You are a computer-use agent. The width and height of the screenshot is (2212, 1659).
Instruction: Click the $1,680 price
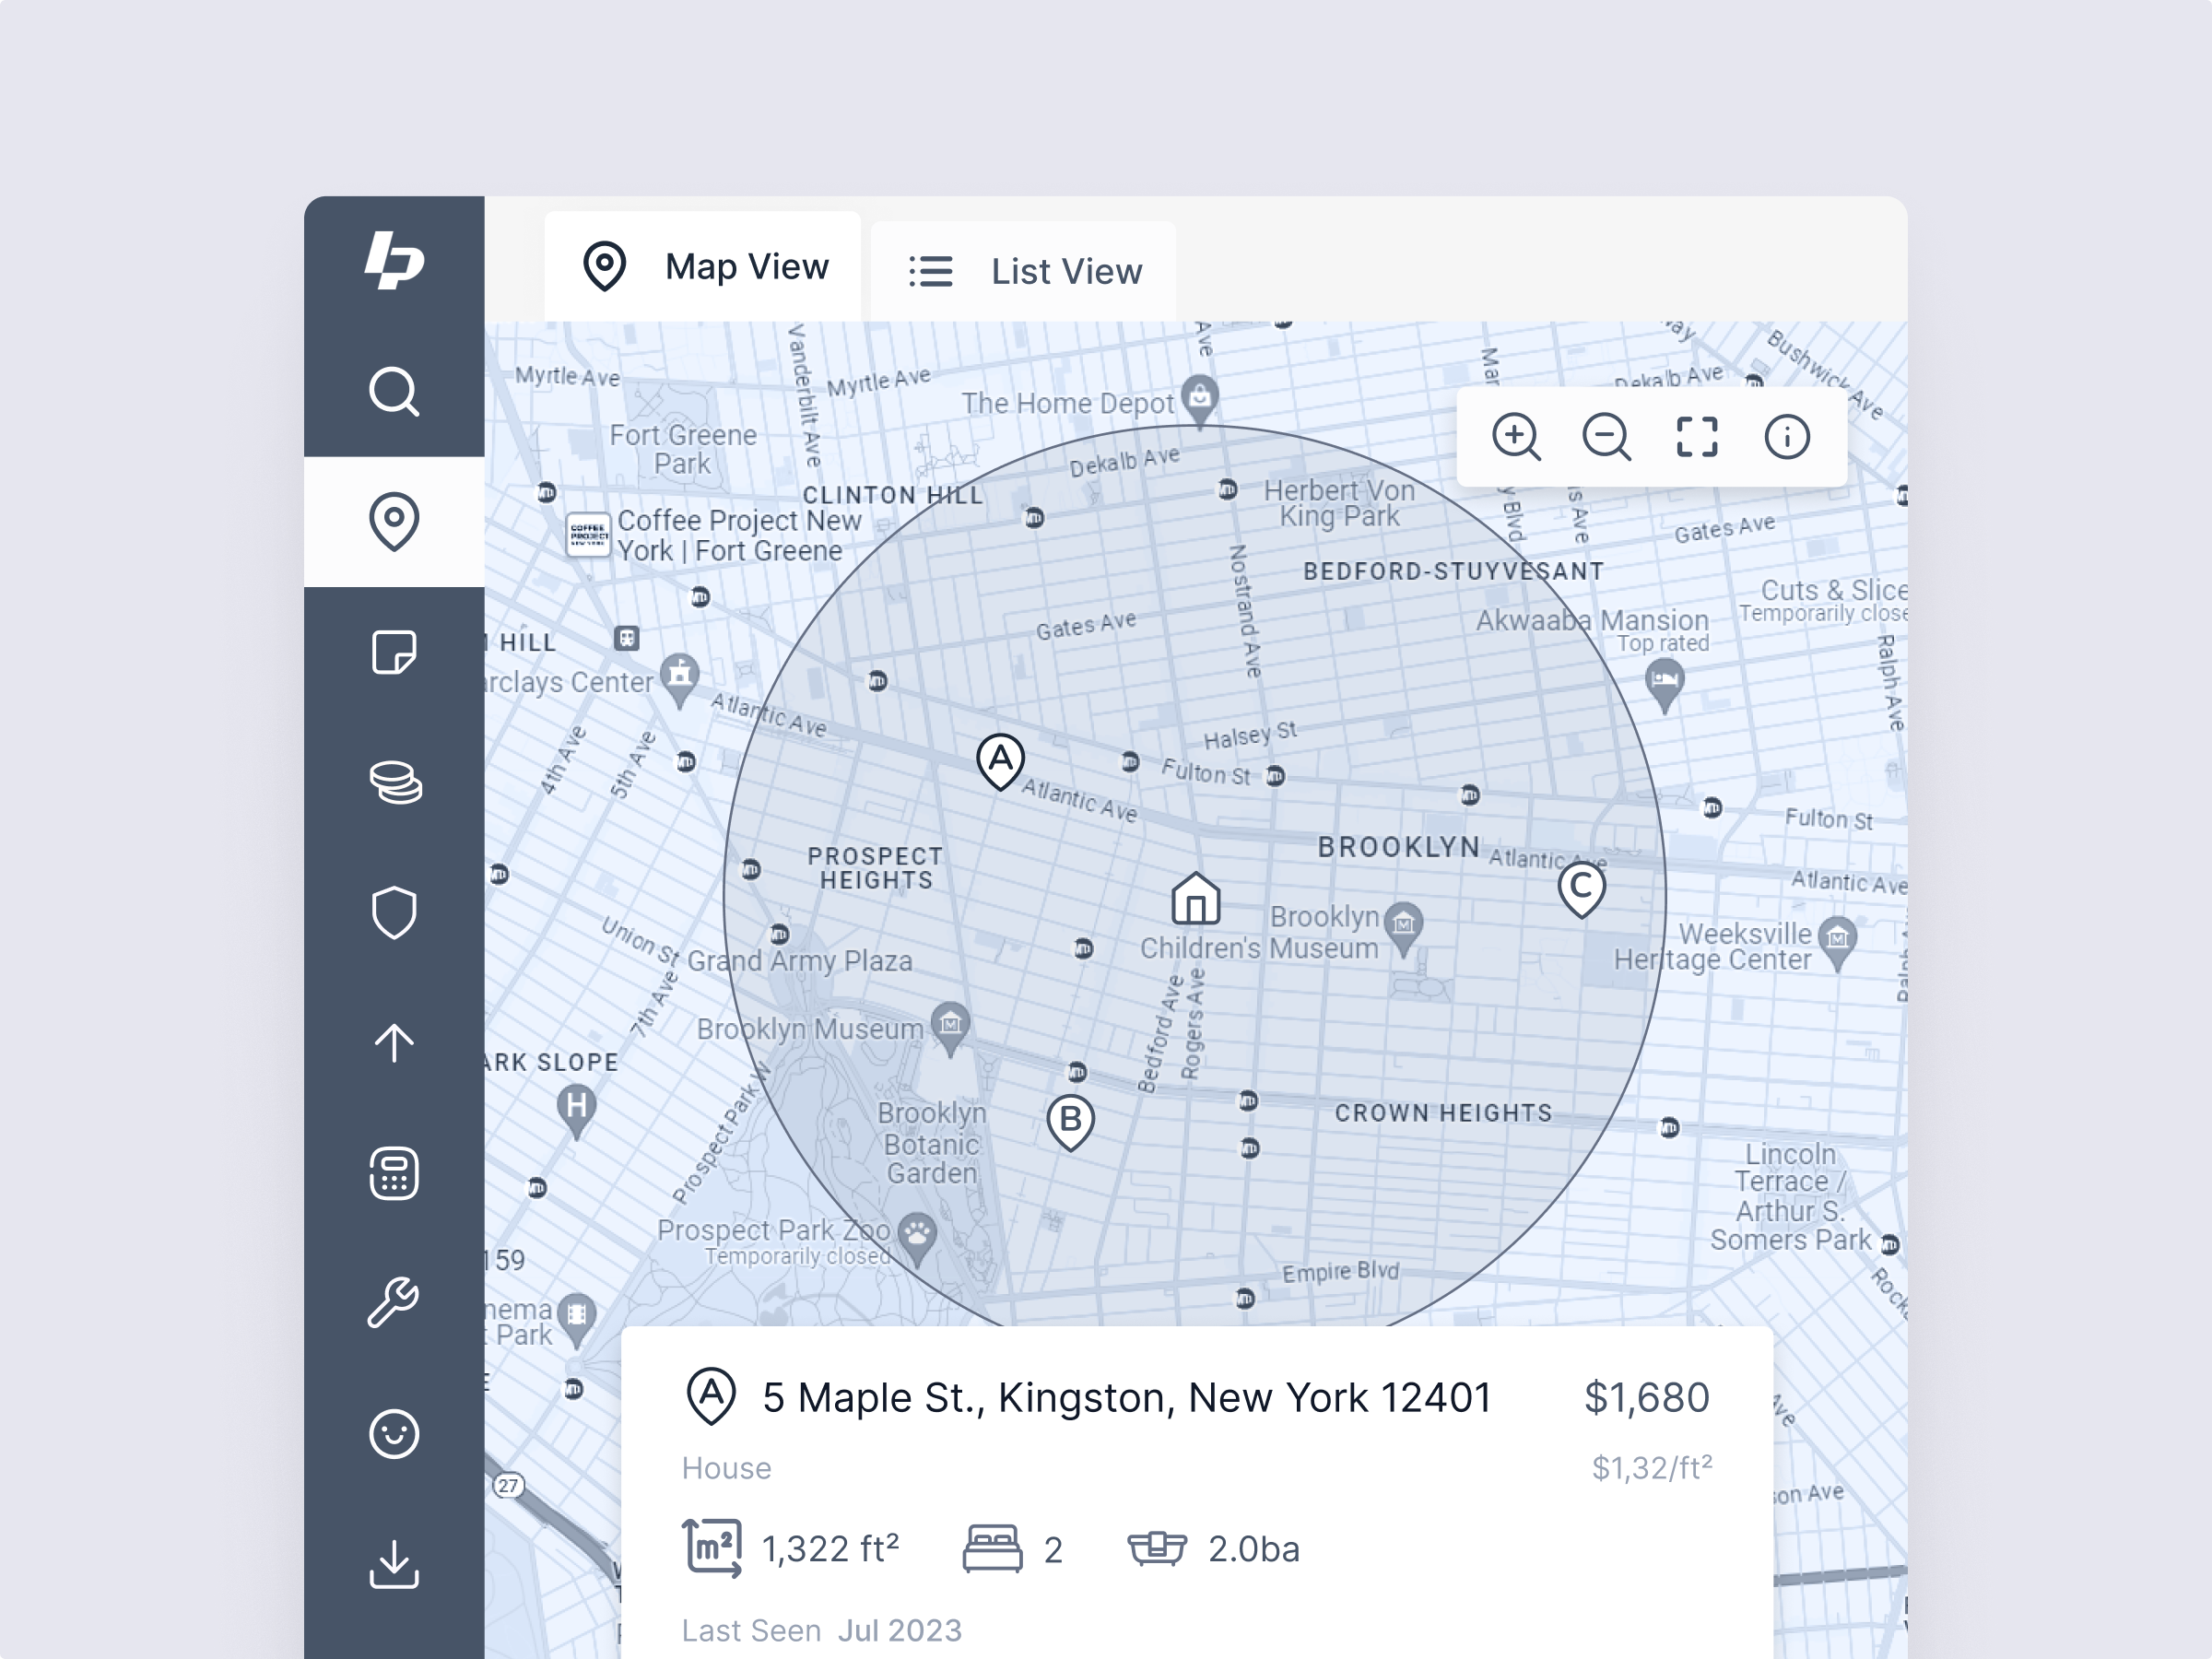click(1647, 1397)
